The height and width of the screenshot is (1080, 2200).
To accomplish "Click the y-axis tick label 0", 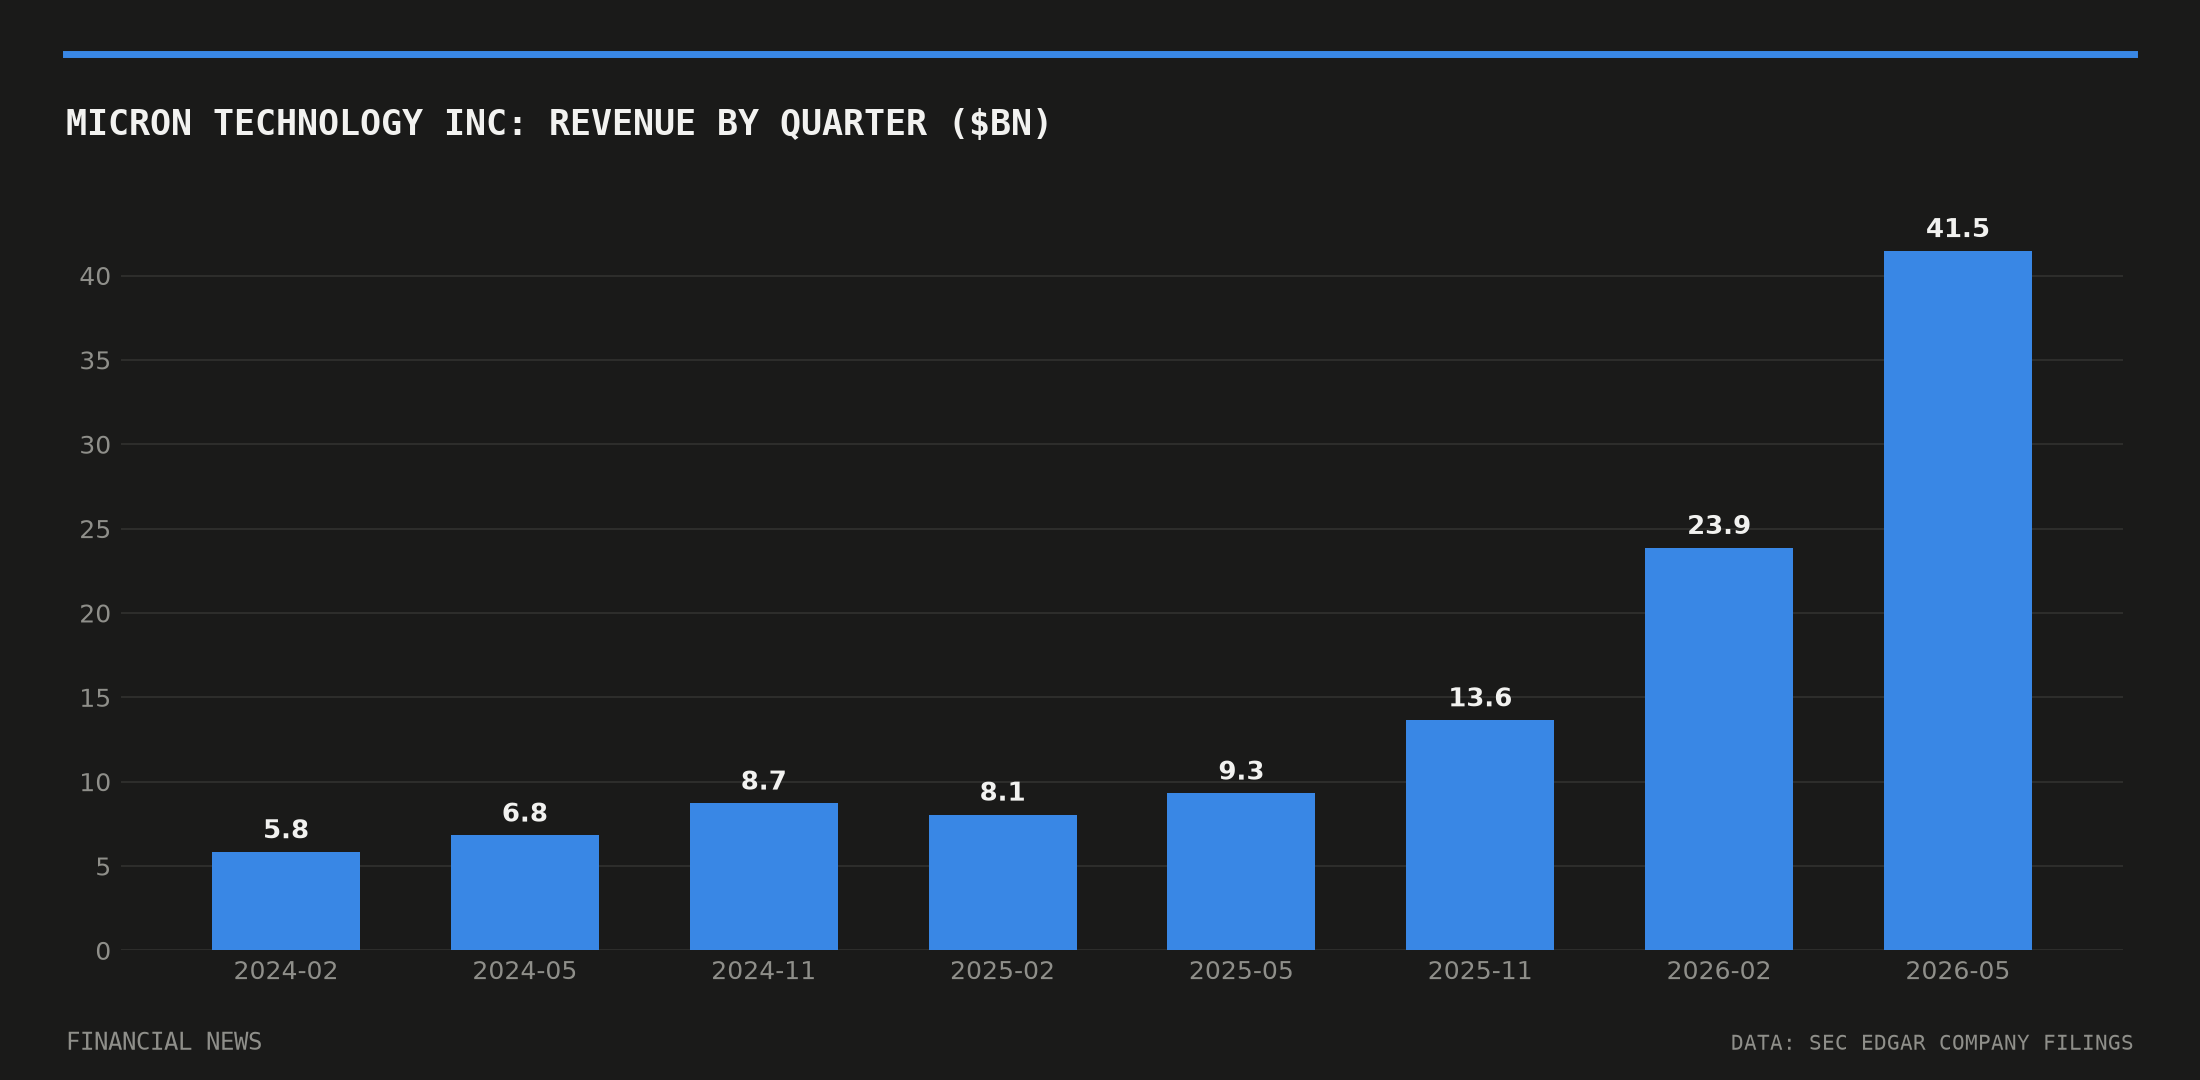I will (103, 951).
